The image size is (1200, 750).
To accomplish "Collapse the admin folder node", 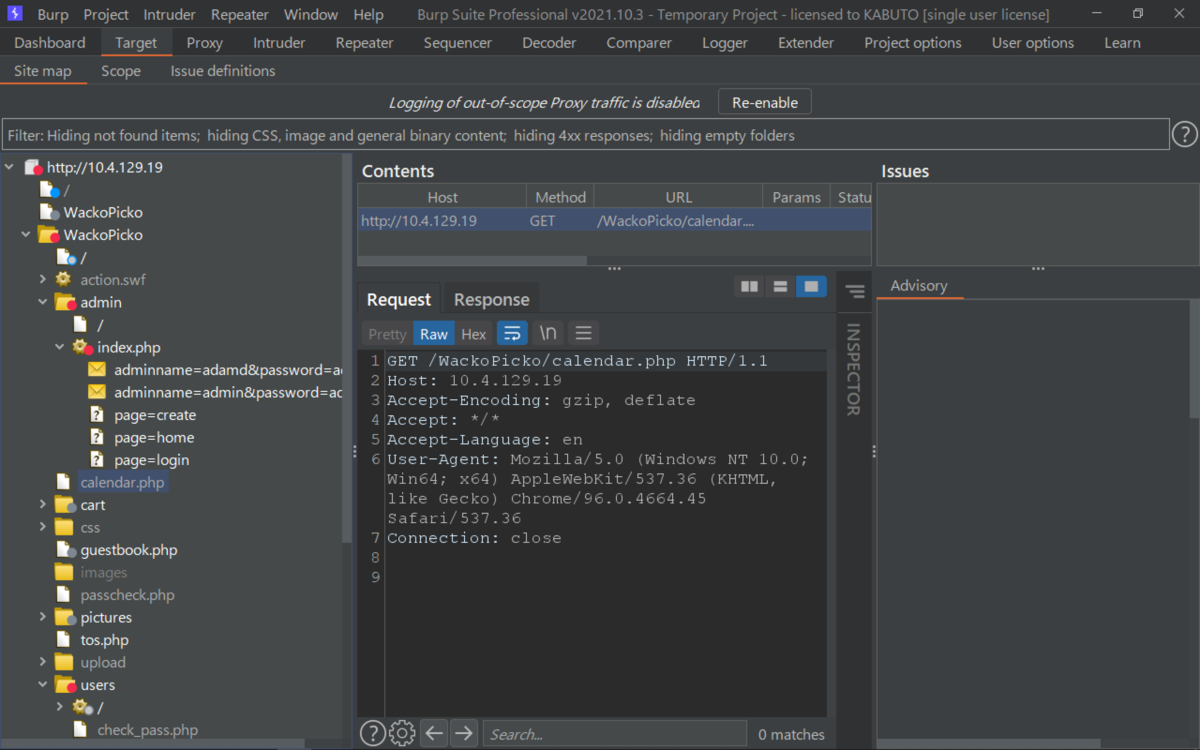I will coord(43,302).
